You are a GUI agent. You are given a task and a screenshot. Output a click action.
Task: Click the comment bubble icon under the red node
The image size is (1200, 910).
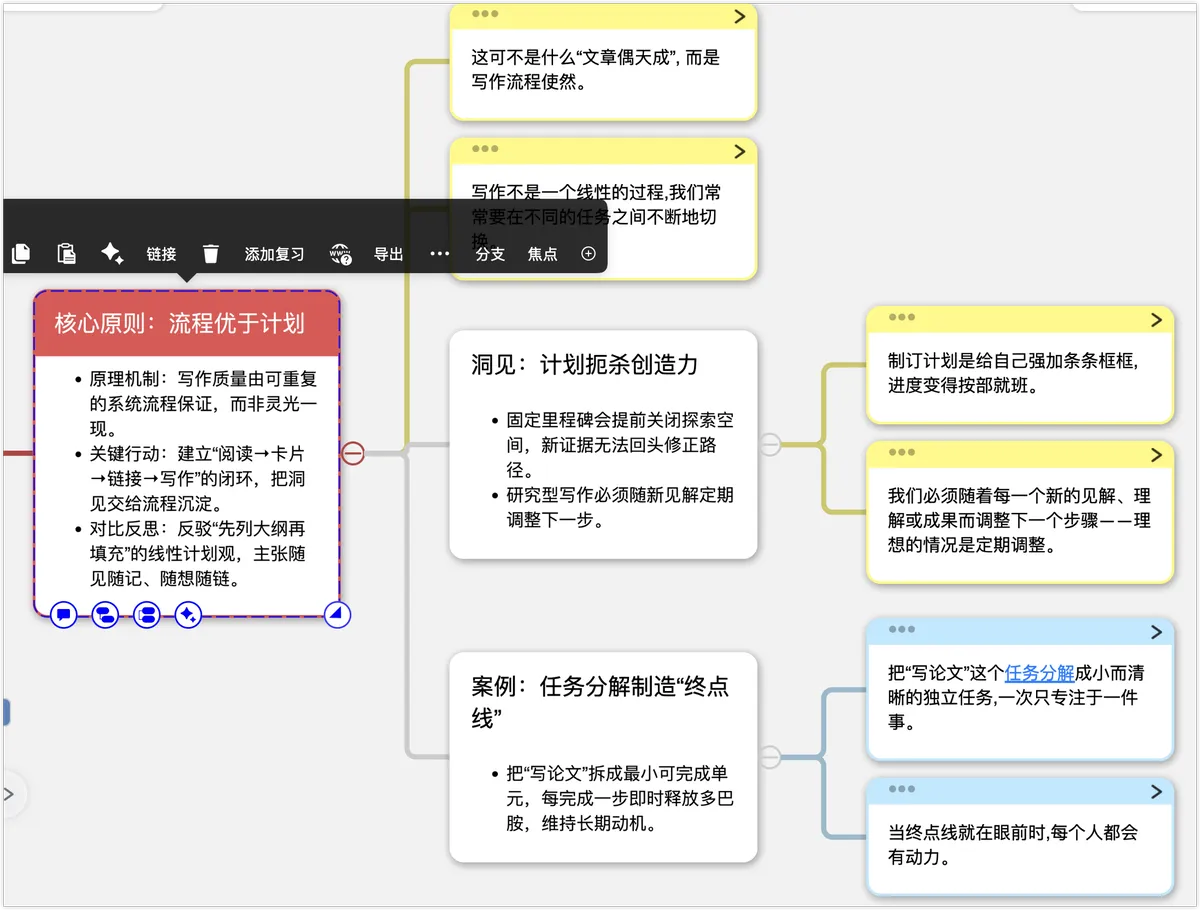coord(63,615)
